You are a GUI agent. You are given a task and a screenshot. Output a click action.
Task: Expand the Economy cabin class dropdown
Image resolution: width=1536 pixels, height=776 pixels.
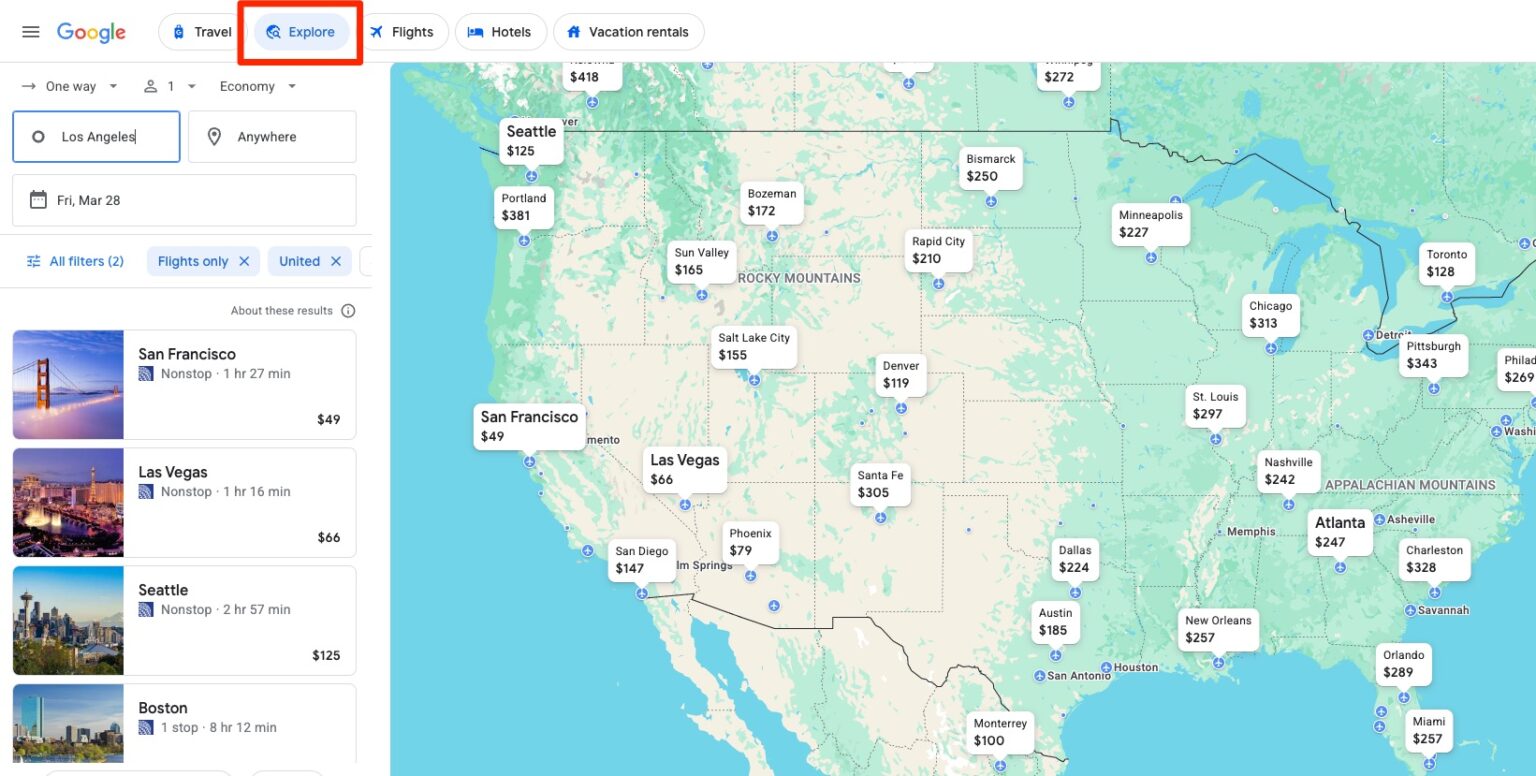[x=258, y=87]
